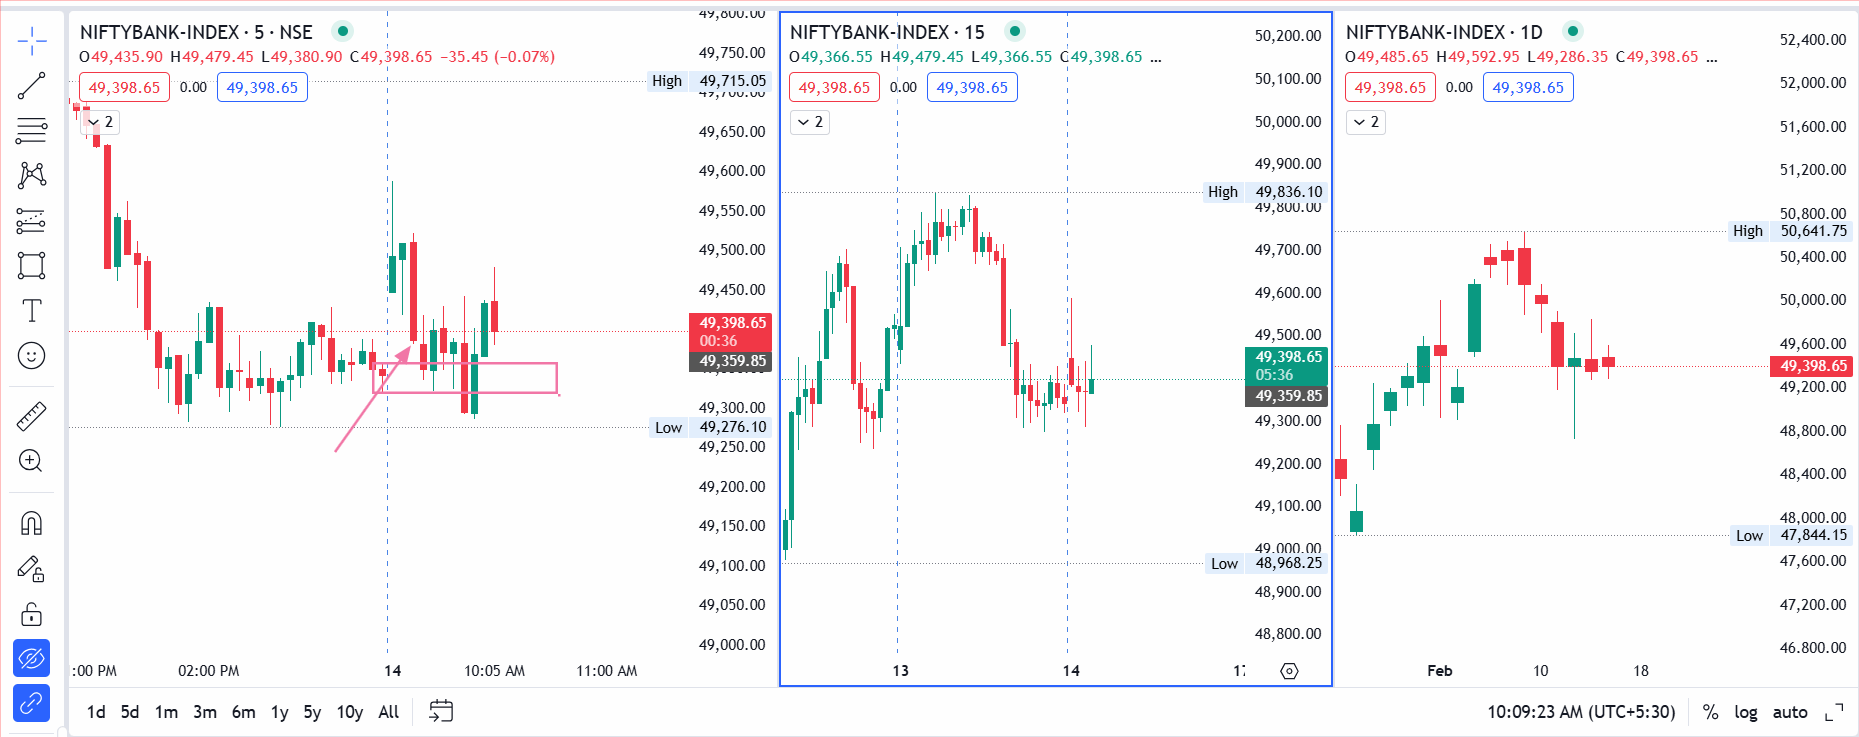Viewport: 1859px width, 737px height.
Task: Set range to All
Action: (389, 712)
